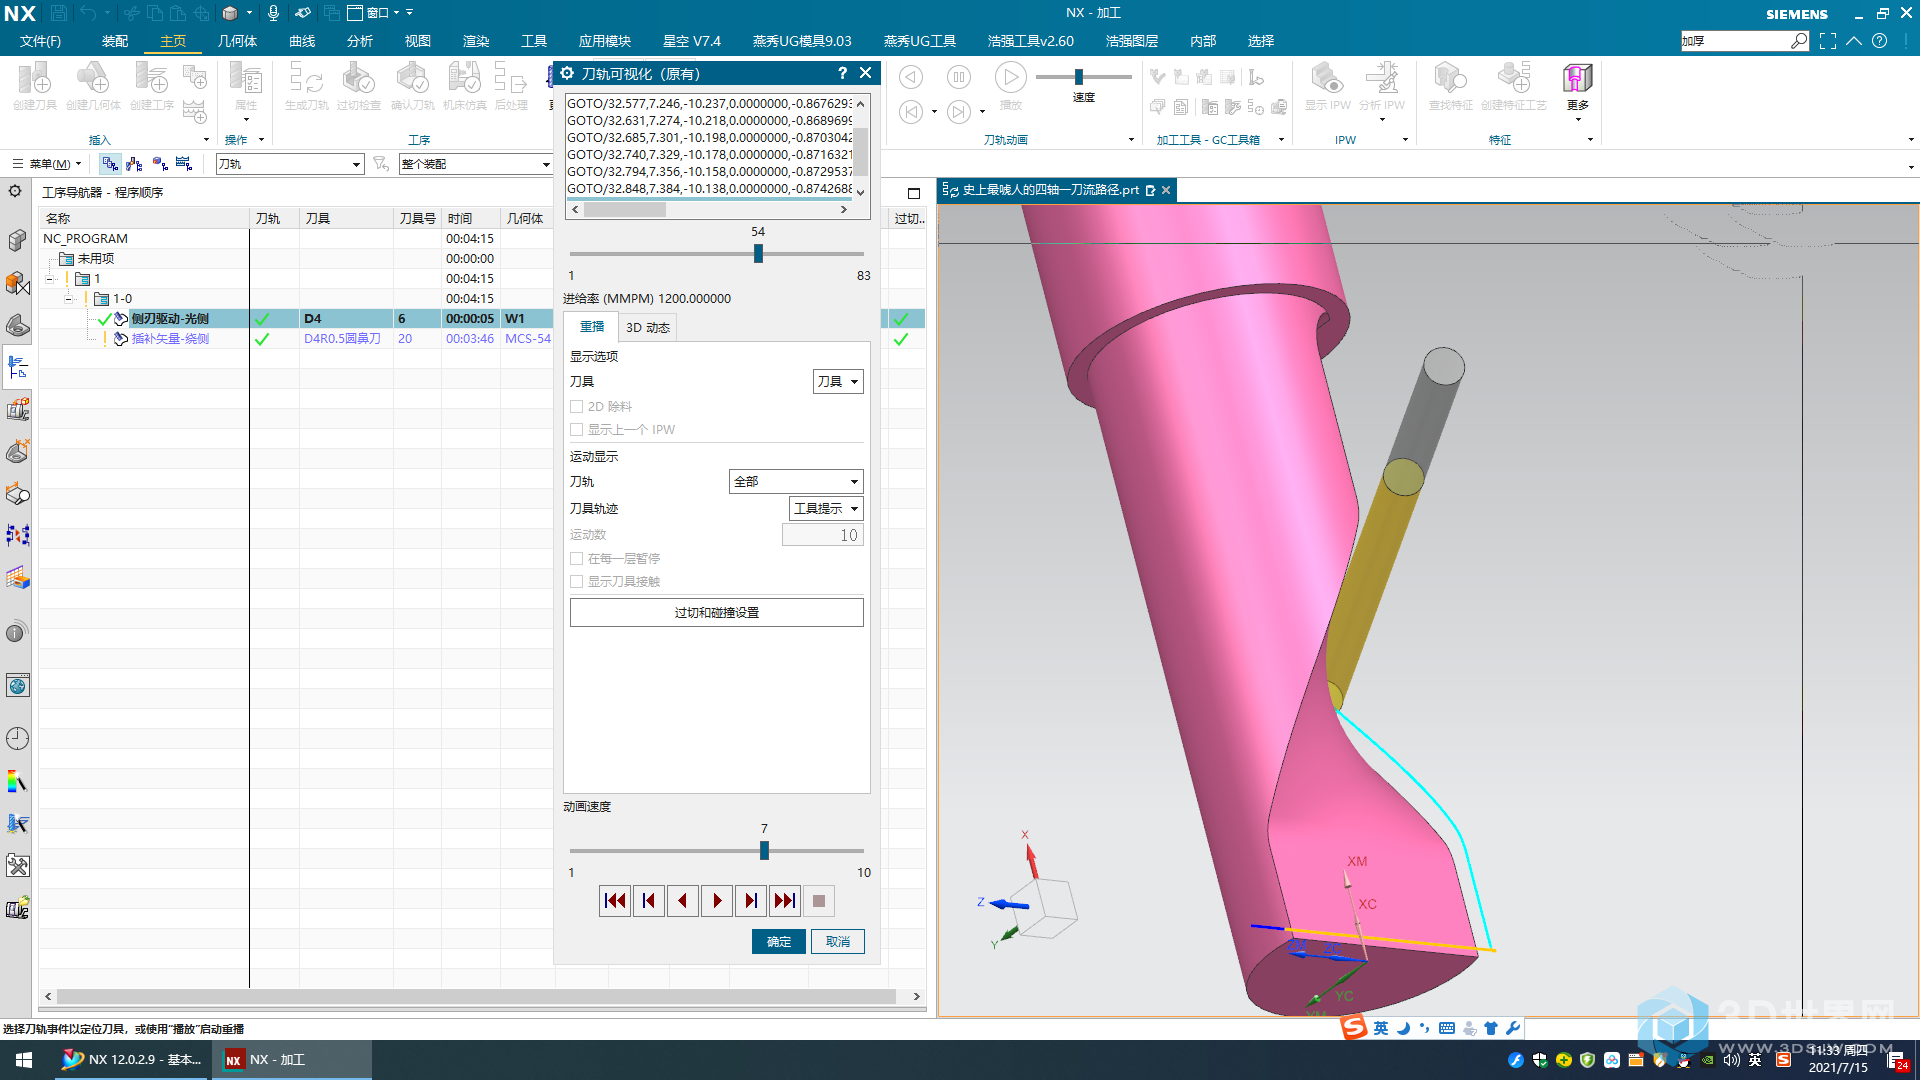The height and width of the screenshot is (1080, 1920).
Task: Open the 刀轨 filter combo box in toolbar
Action: click(x=290, y=164)
